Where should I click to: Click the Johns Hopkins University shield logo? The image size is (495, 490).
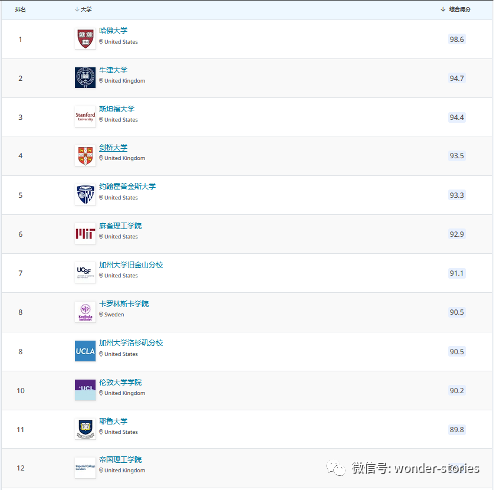pos(85,194)
